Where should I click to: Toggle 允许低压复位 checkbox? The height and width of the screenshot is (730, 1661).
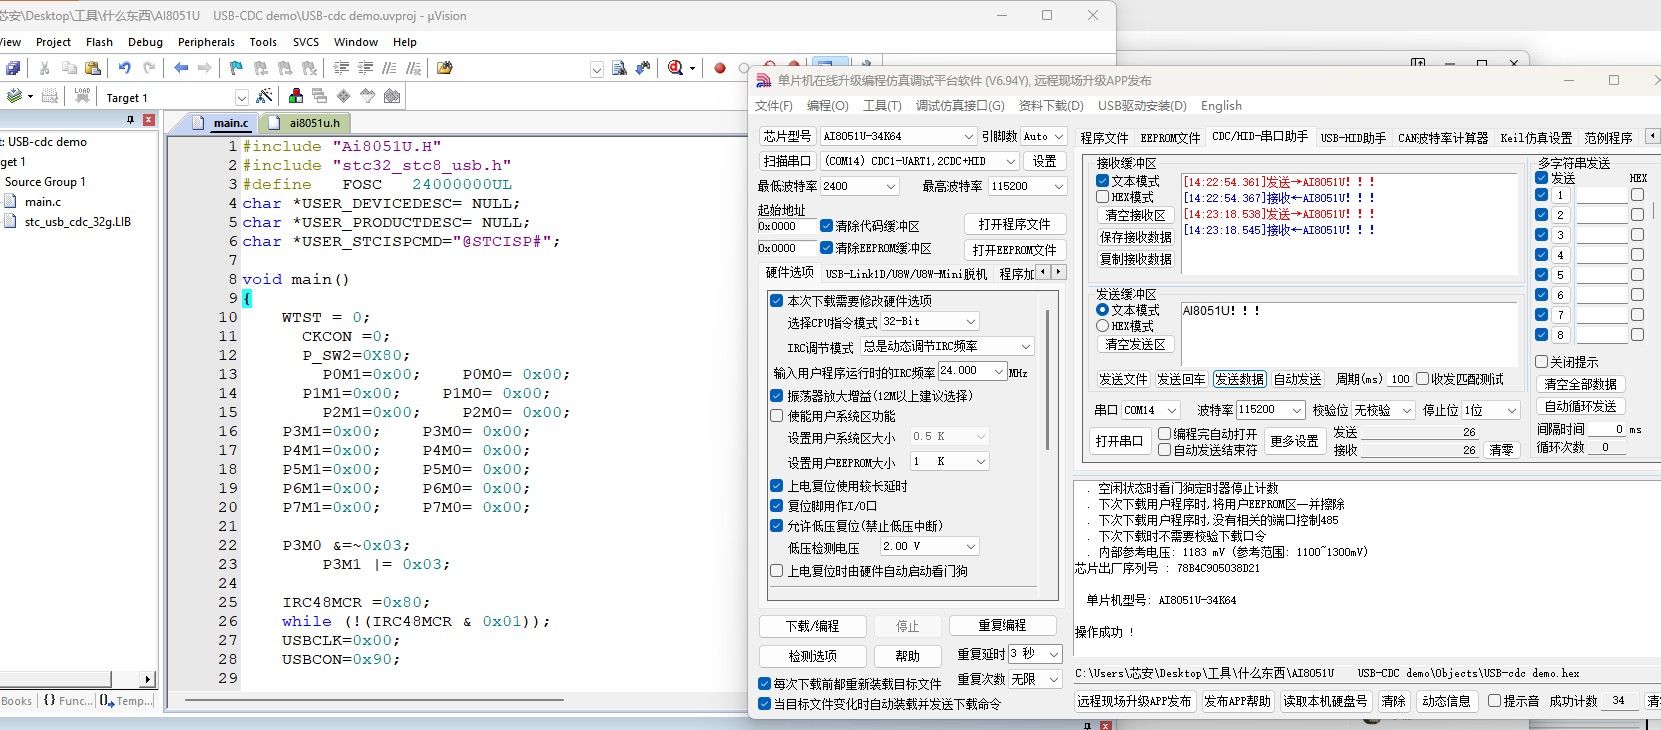tap(776, 526)
